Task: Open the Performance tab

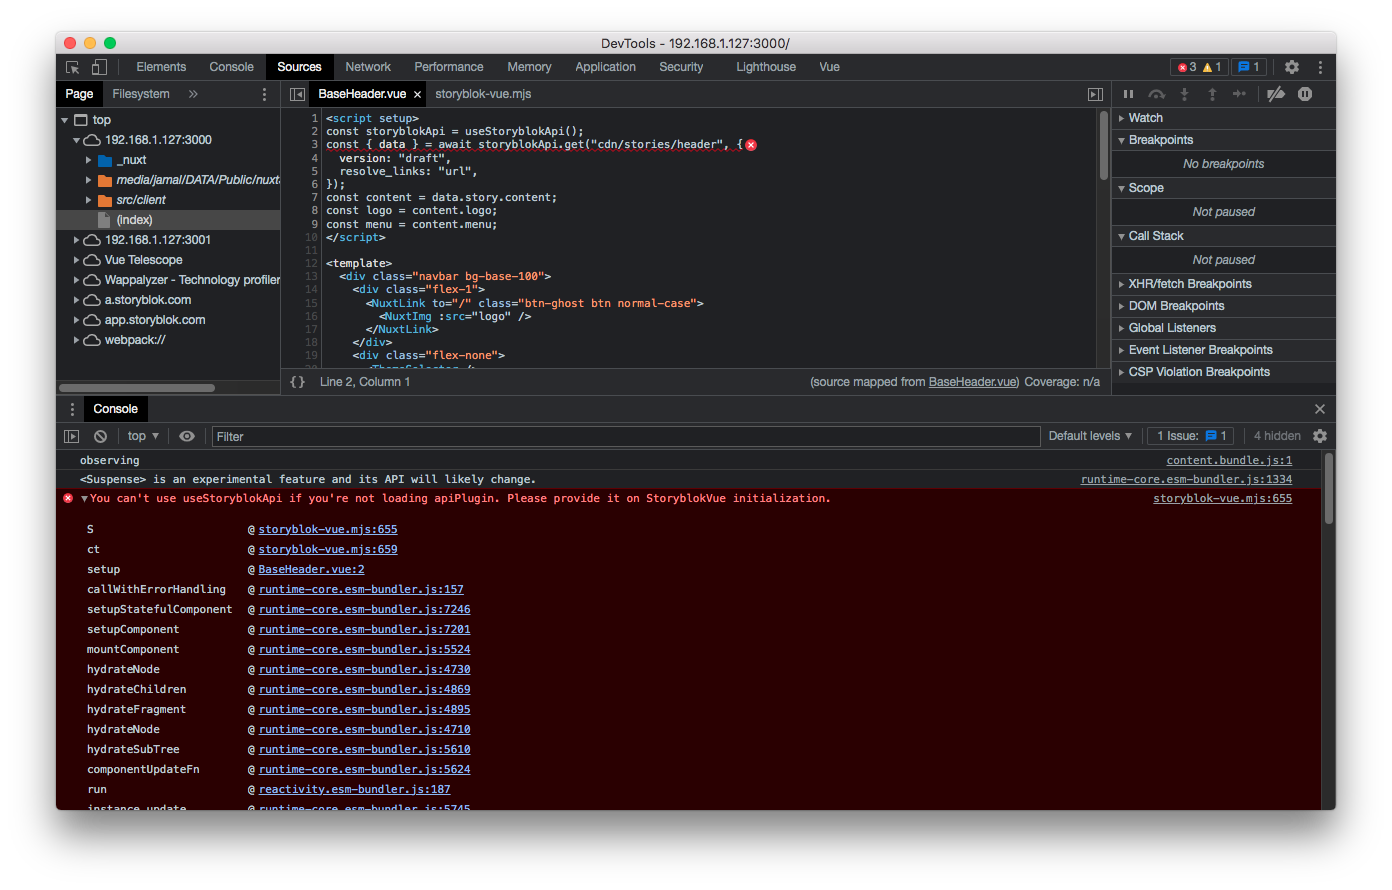Action: click(449, 67)
